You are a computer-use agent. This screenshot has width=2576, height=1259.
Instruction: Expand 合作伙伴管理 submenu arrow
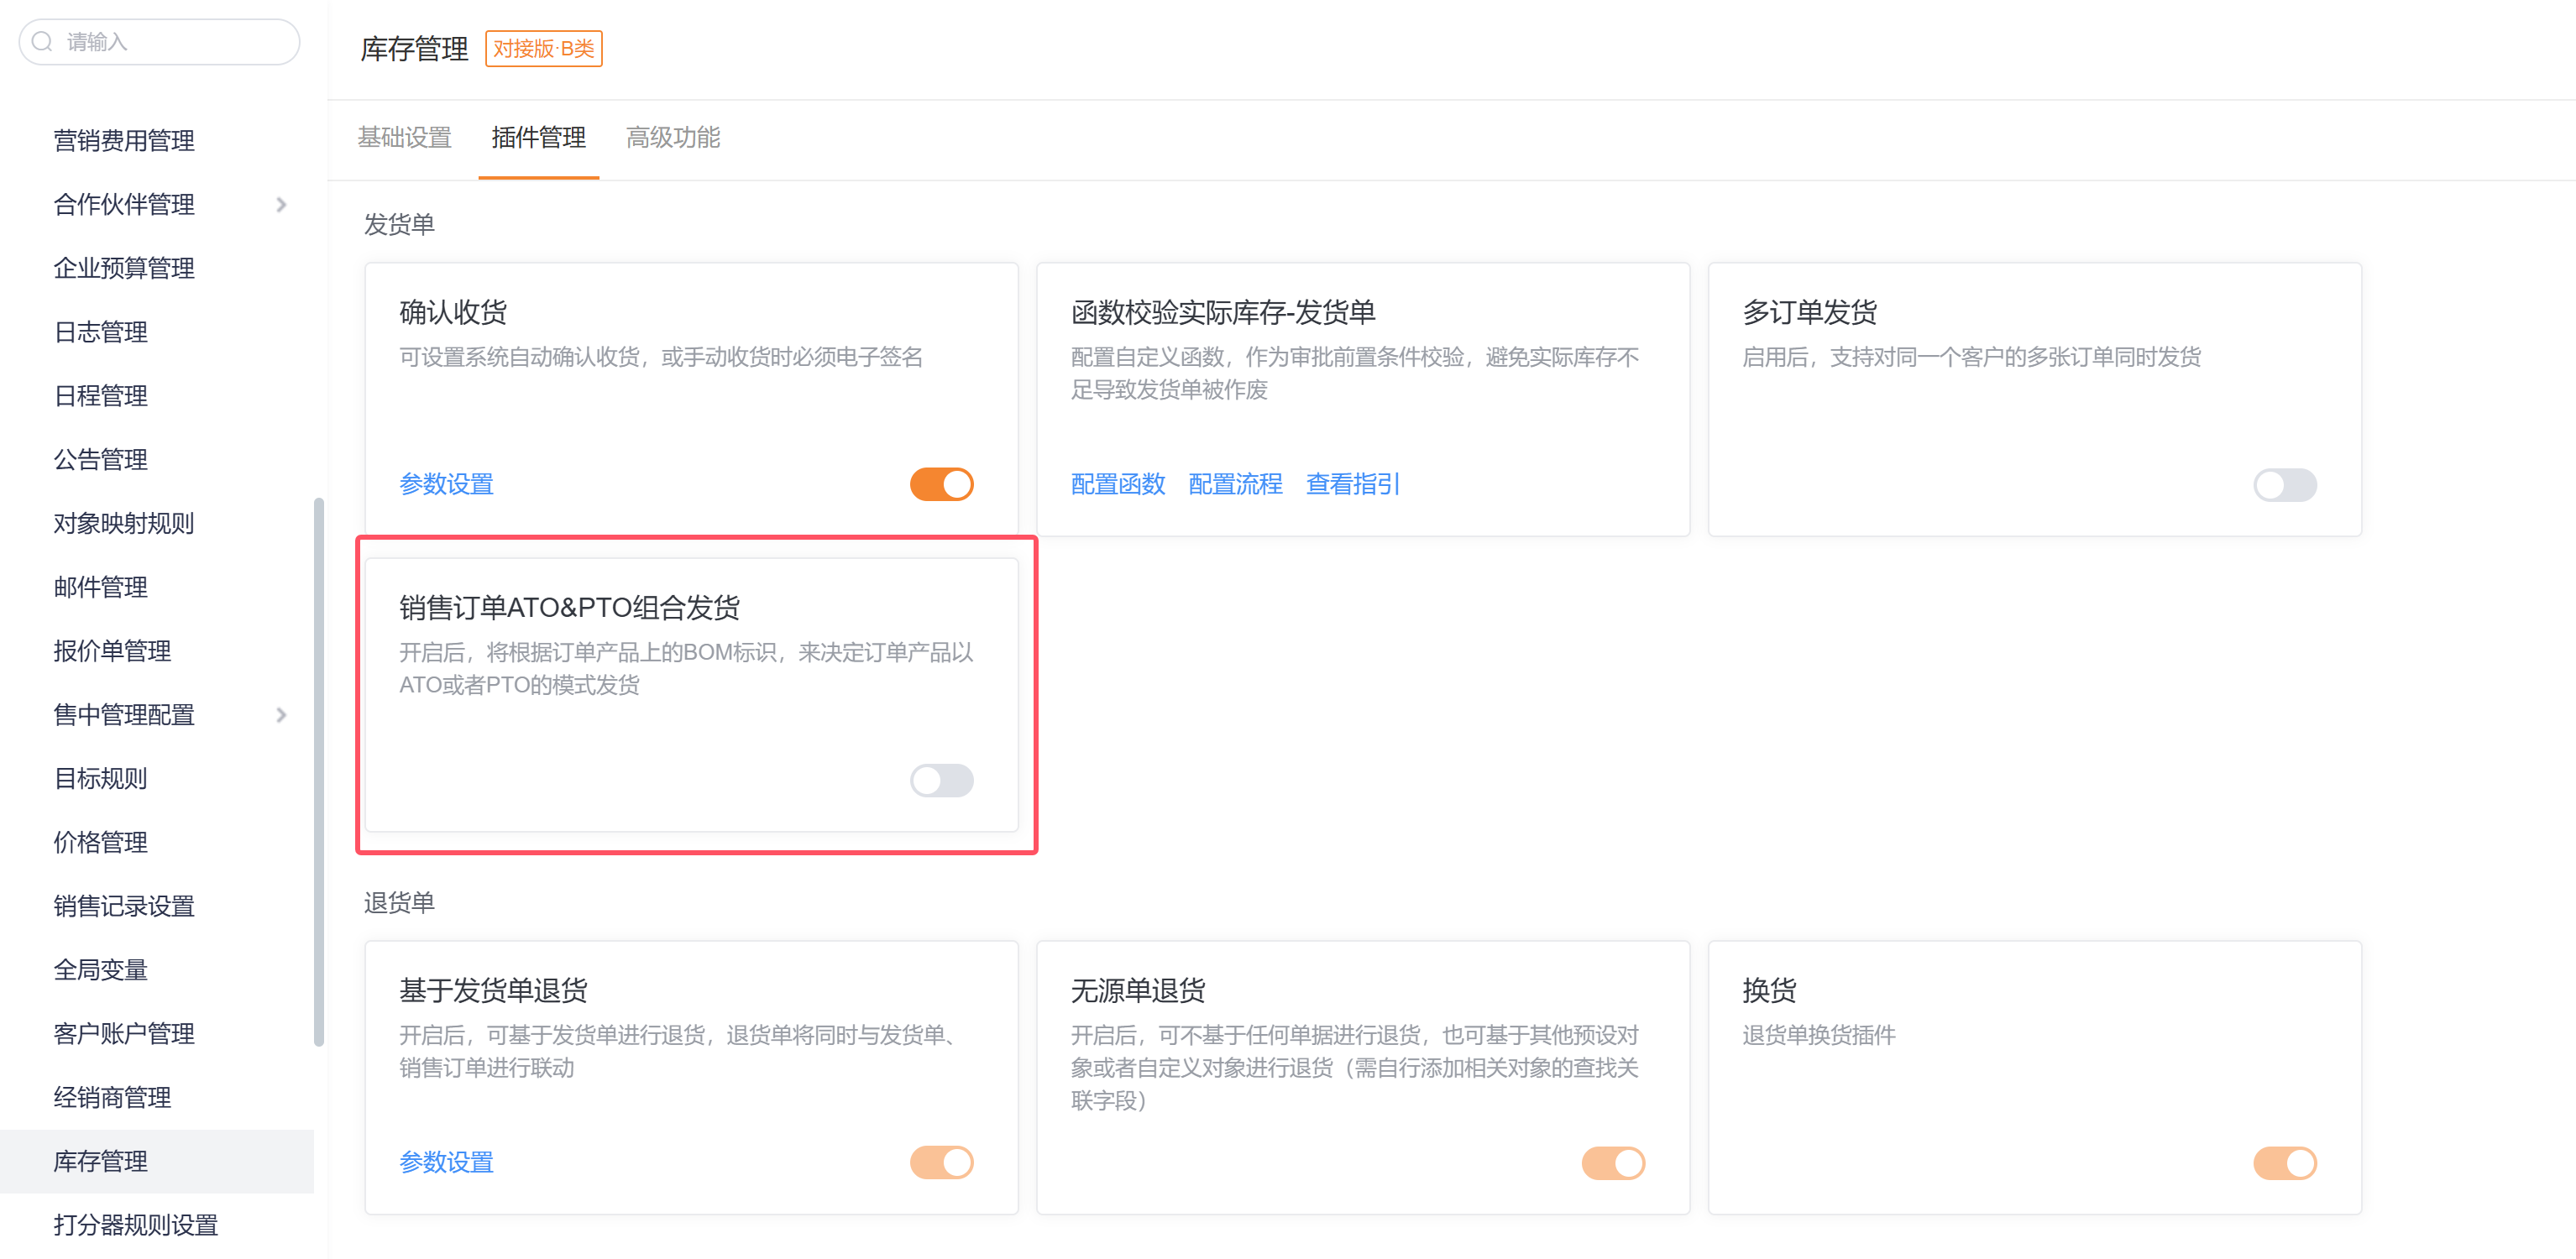[281, 205]
